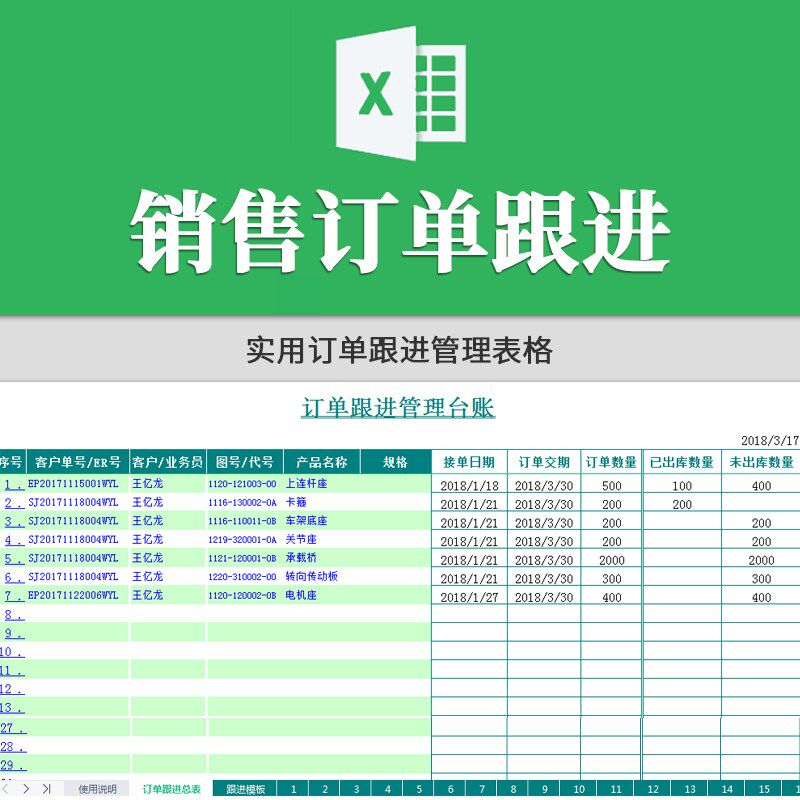800x800 pixels.
Task: Select code cell 1219-320001-0A
Action: click(242, 540)
